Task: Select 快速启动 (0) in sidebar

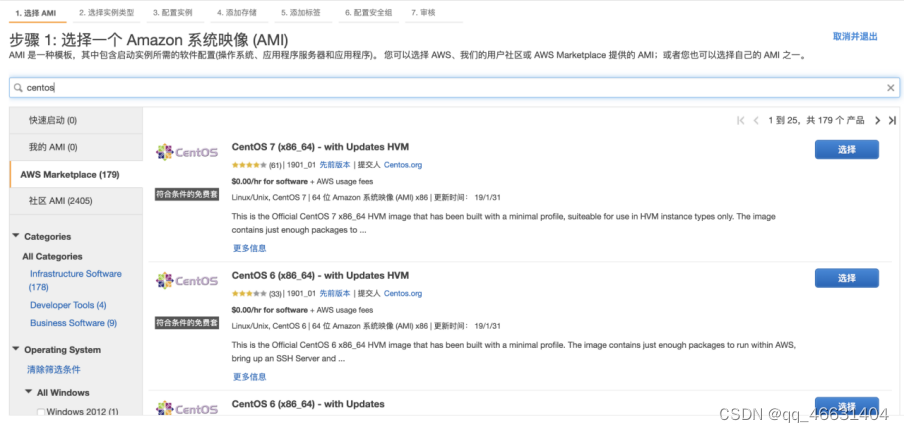Action: [76, 120]
